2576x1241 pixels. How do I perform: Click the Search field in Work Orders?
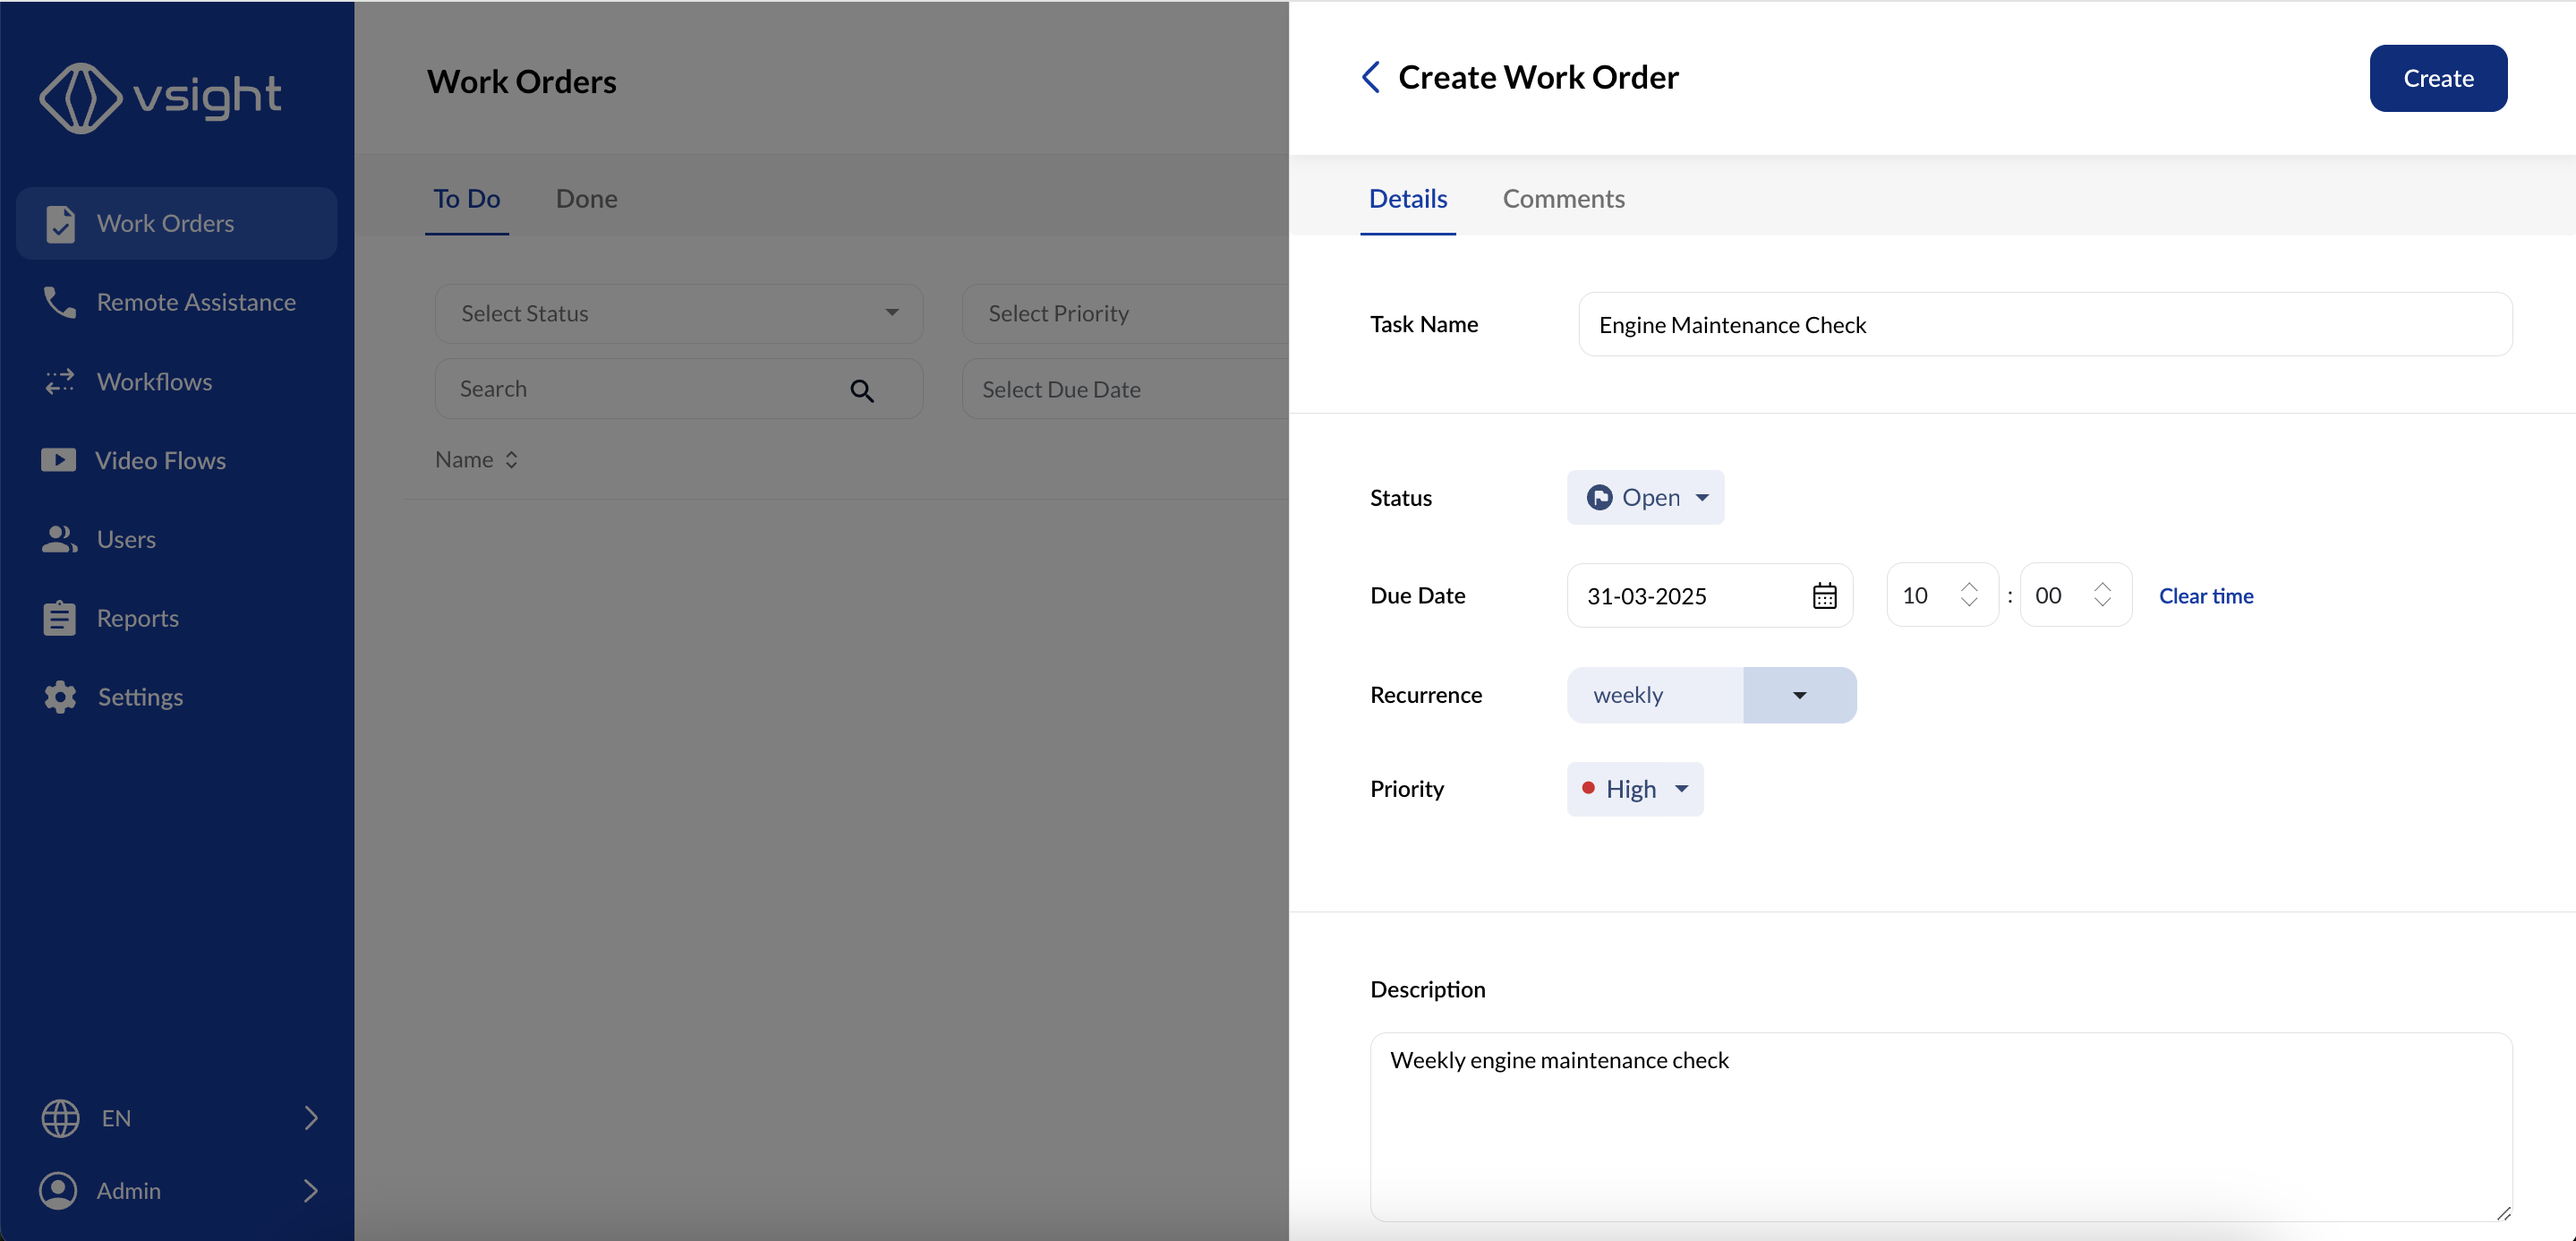(x=678, y=389)
